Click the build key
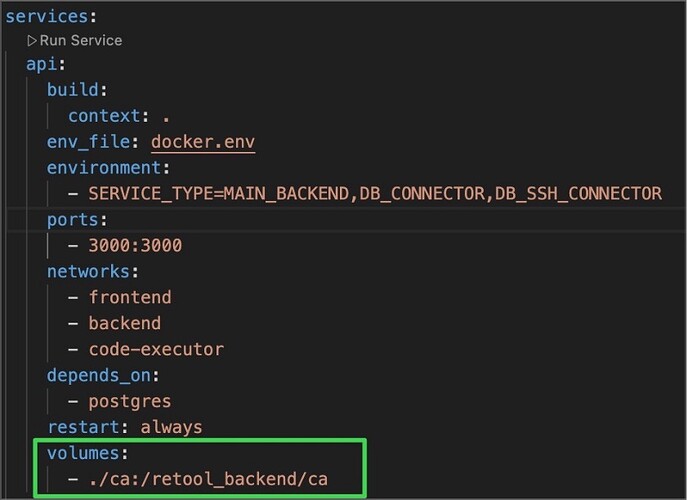Image resolution: width=687 pixels, height=500 pixels. (x=72, y=90)
